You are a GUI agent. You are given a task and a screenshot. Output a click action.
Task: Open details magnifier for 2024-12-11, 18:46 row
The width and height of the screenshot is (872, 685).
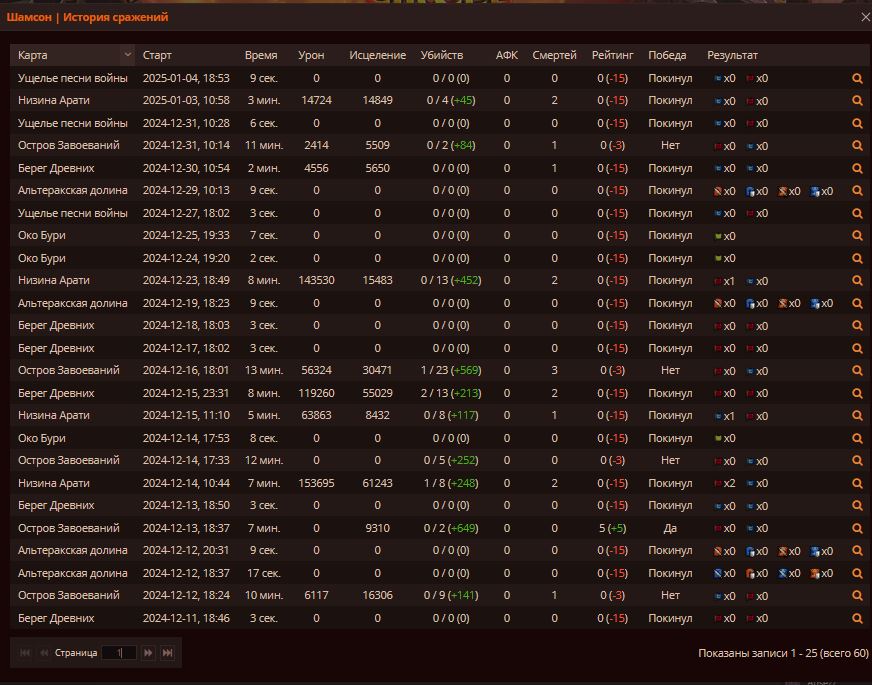tap(857, 619)
